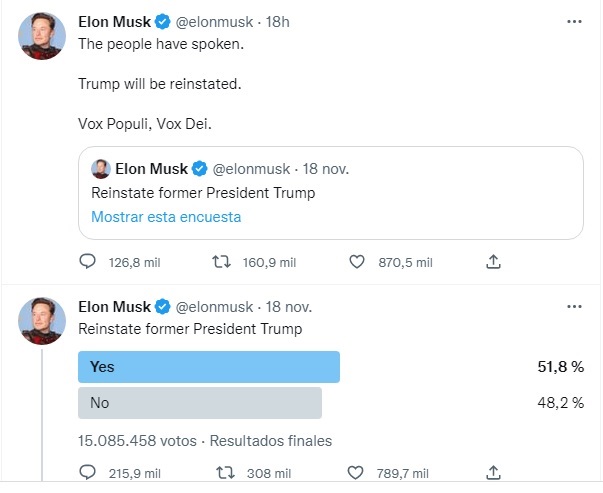603x493 pixels.
Task: Like the 'Trump will be reinstated' tweet
Action: click(356, 262)
